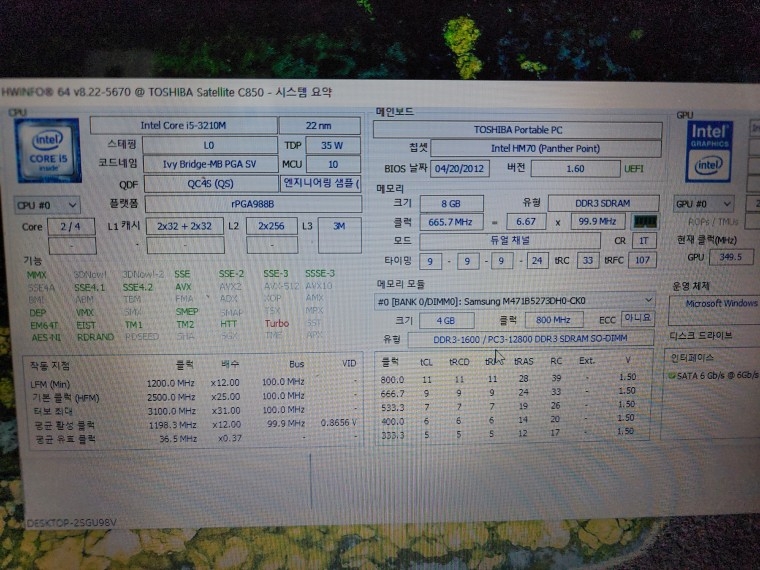Click the 99.9 MHz base clock field
This screenshot has width=760, height=570.
click(x=598, y=222)
